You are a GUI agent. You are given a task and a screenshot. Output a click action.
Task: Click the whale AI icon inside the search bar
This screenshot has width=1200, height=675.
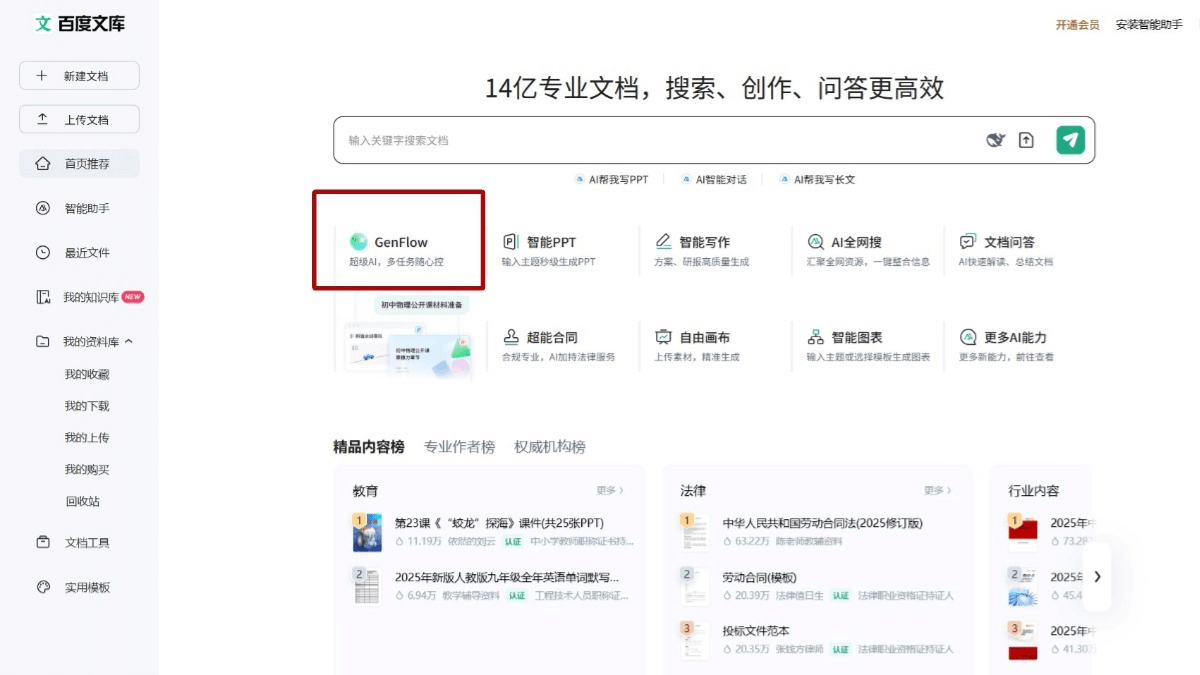pos(994,140)
